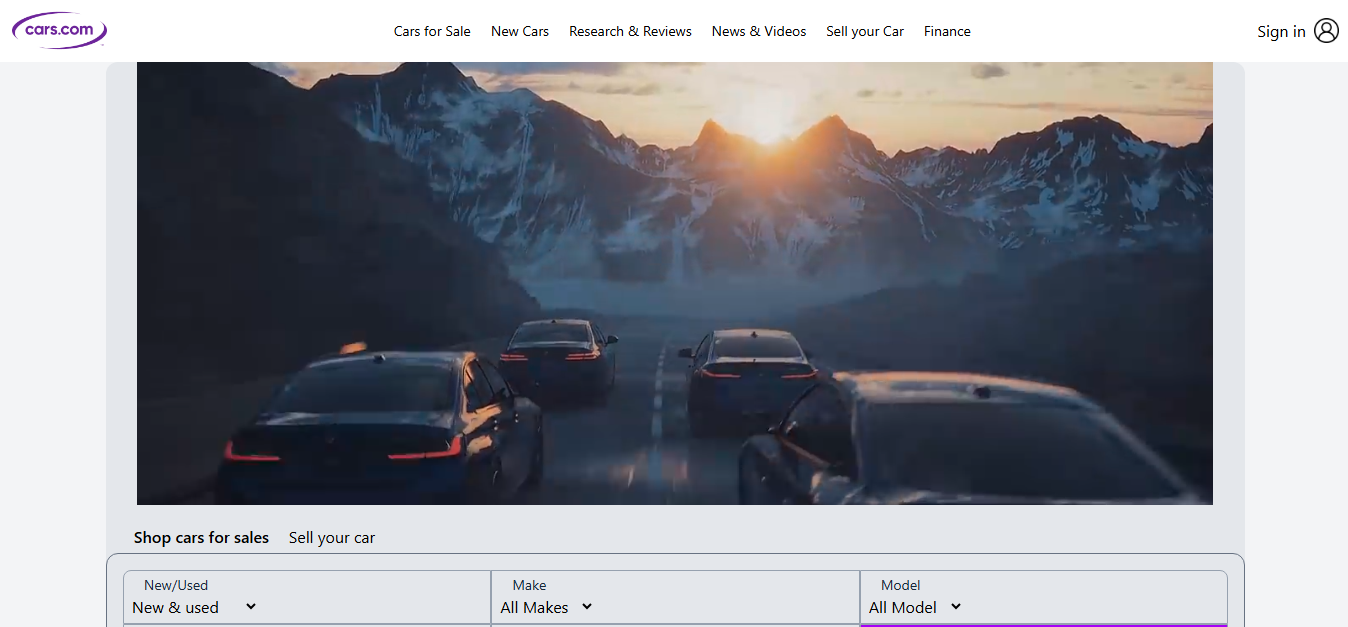Click the Make field label

[529, 585]
